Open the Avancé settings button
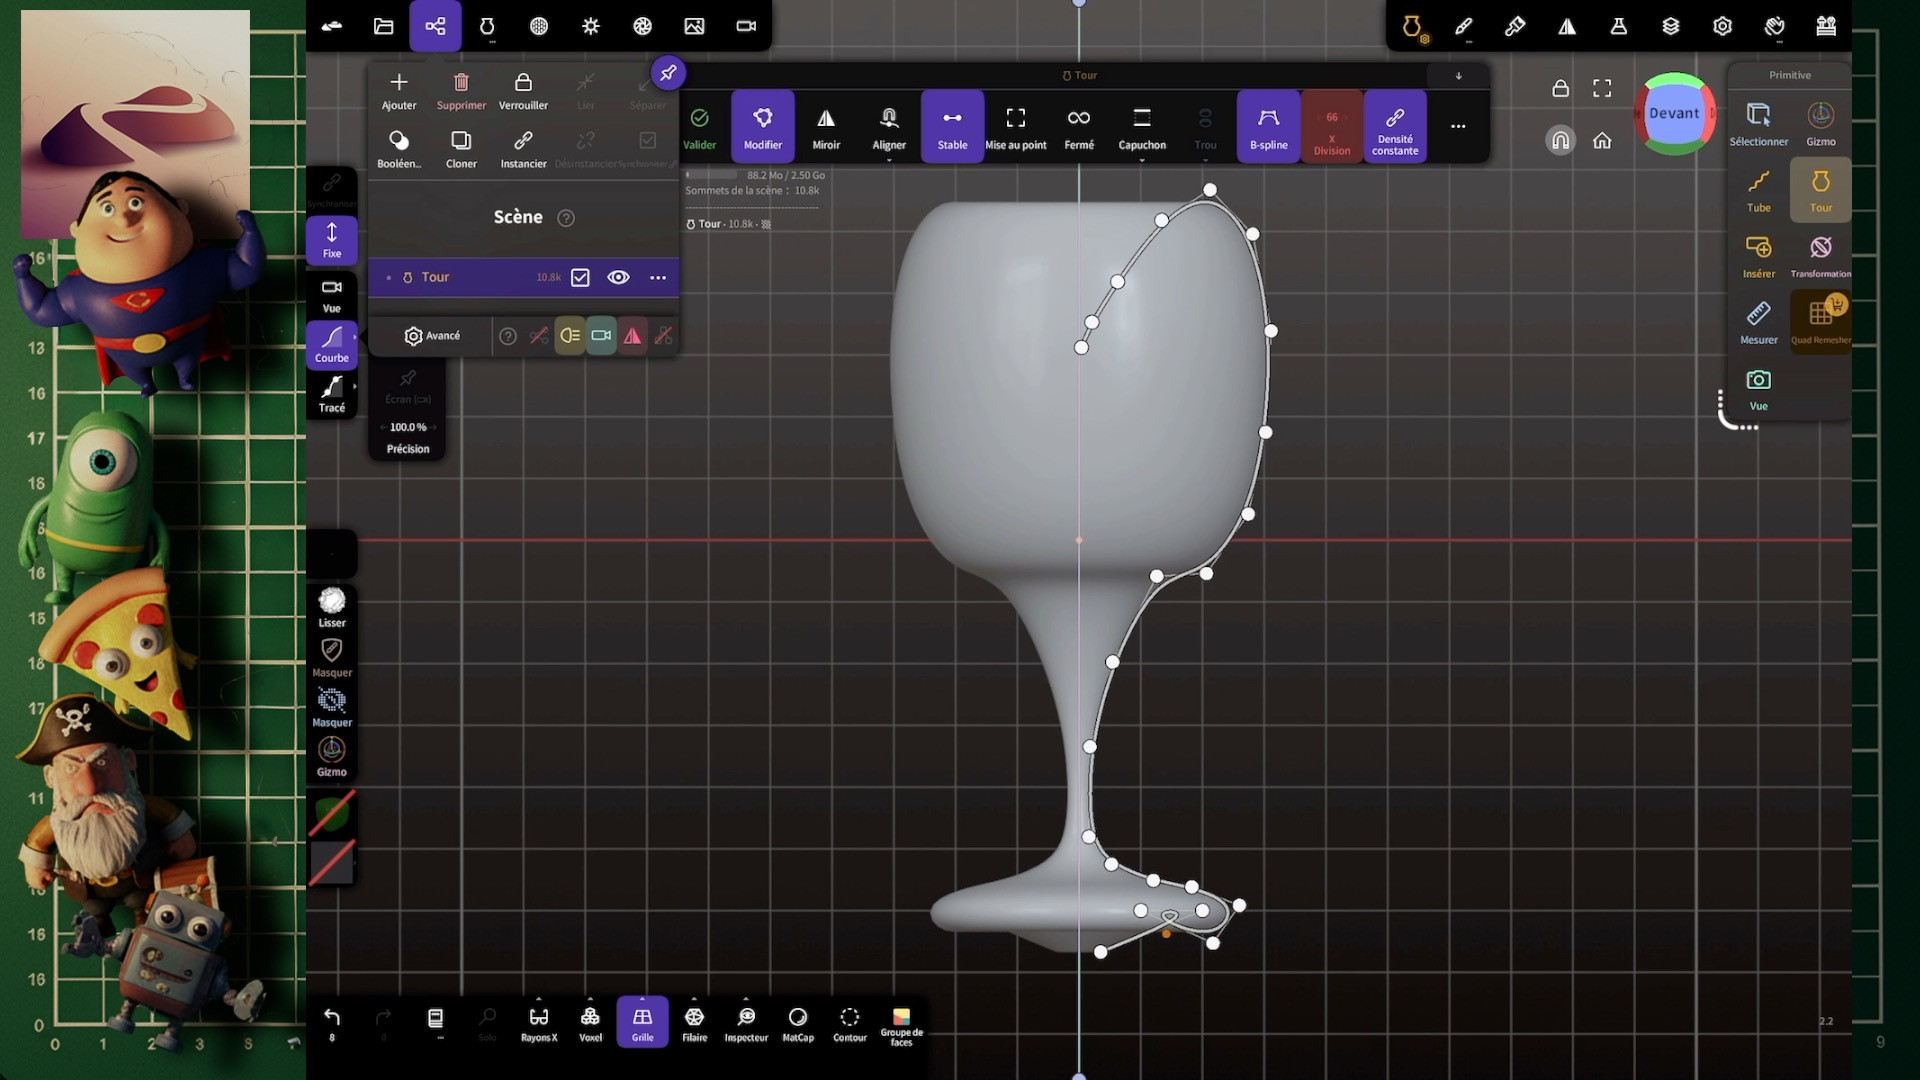This screenshot has width=1920, height=1080. 432,336
